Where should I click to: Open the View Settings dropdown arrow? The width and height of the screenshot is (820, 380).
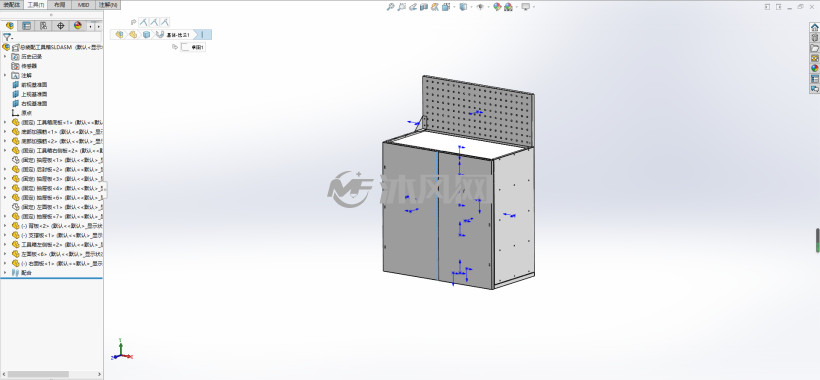[x=533, y=7]
